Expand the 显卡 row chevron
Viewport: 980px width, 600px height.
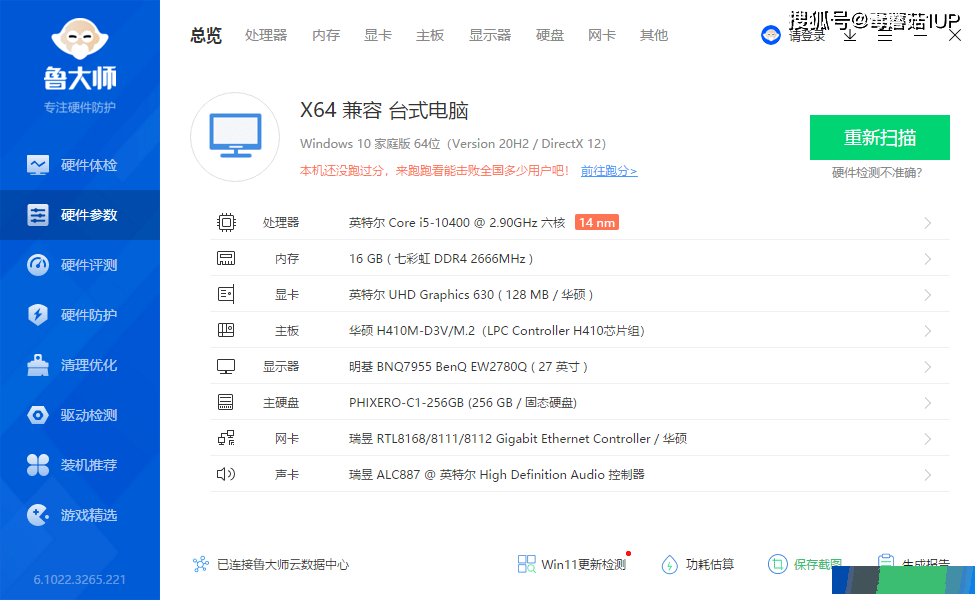tap(928, 295)
